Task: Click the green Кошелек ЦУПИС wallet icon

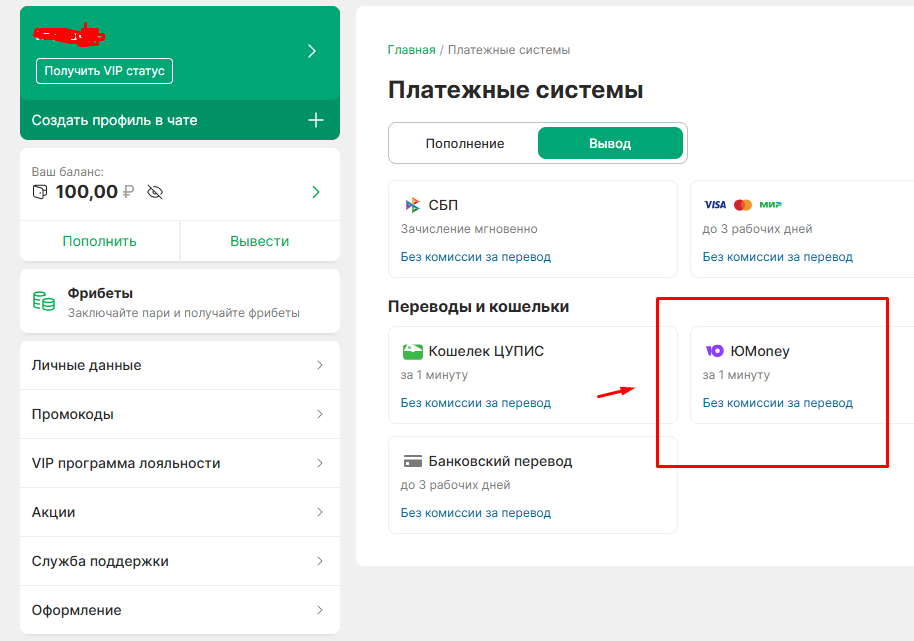Action: pyautogui.click(x=413, y=351)
